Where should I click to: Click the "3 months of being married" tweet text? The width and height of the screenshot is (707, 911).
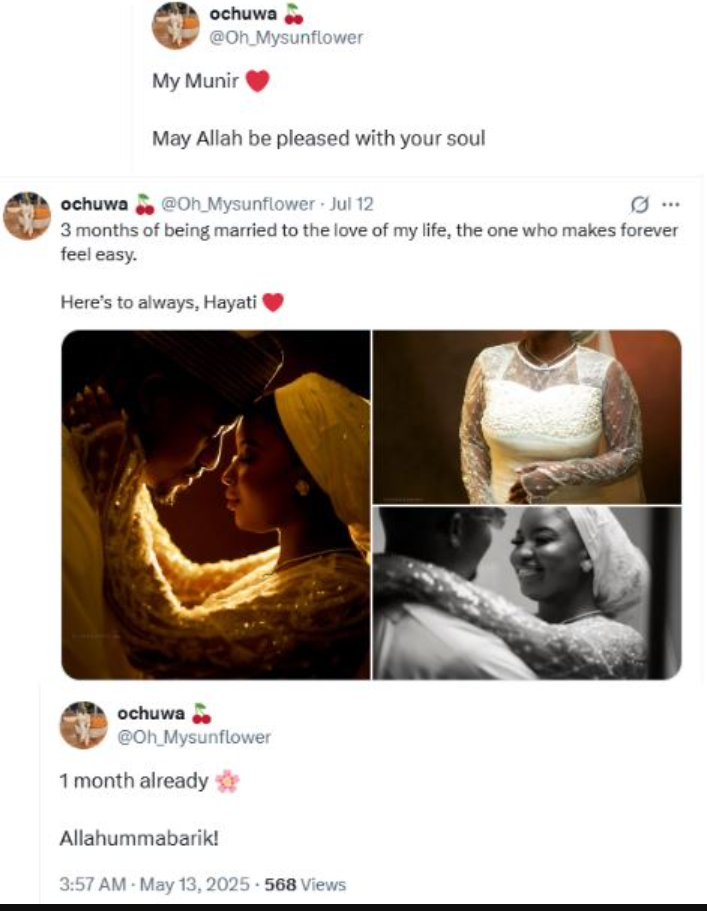pyautogui.click(x=370, y=241)
